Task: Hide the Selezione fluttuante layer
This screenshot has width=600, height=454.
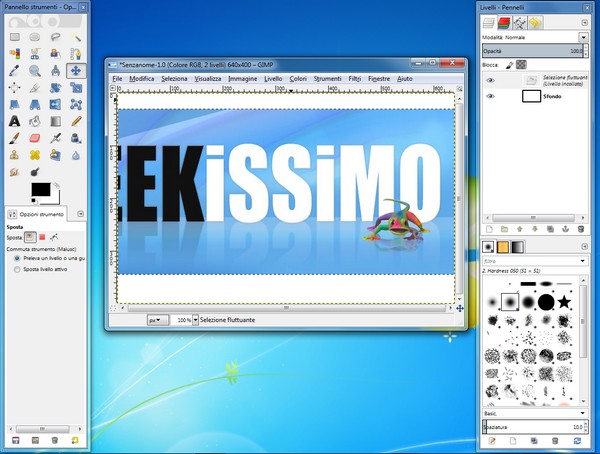Action: tap(490, 80)
